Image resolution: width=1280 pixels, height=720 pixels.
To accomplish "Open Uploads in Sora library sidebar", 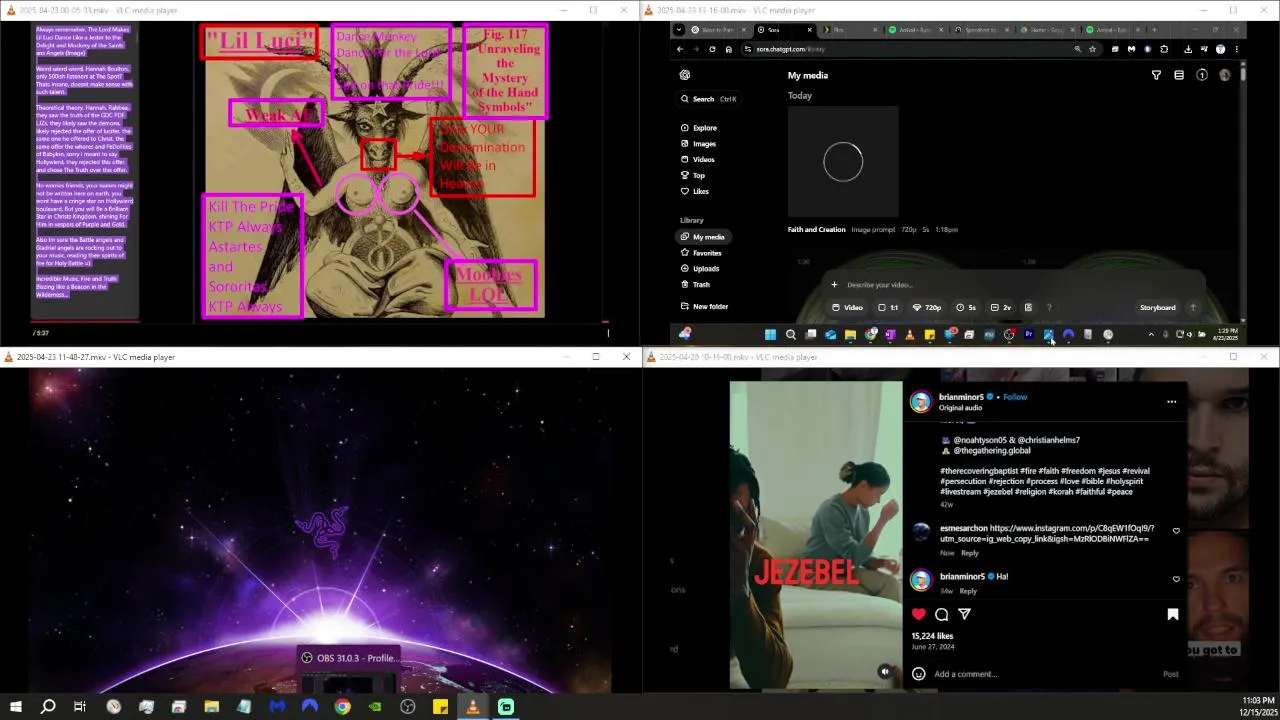I will click(x=699, y=269).
